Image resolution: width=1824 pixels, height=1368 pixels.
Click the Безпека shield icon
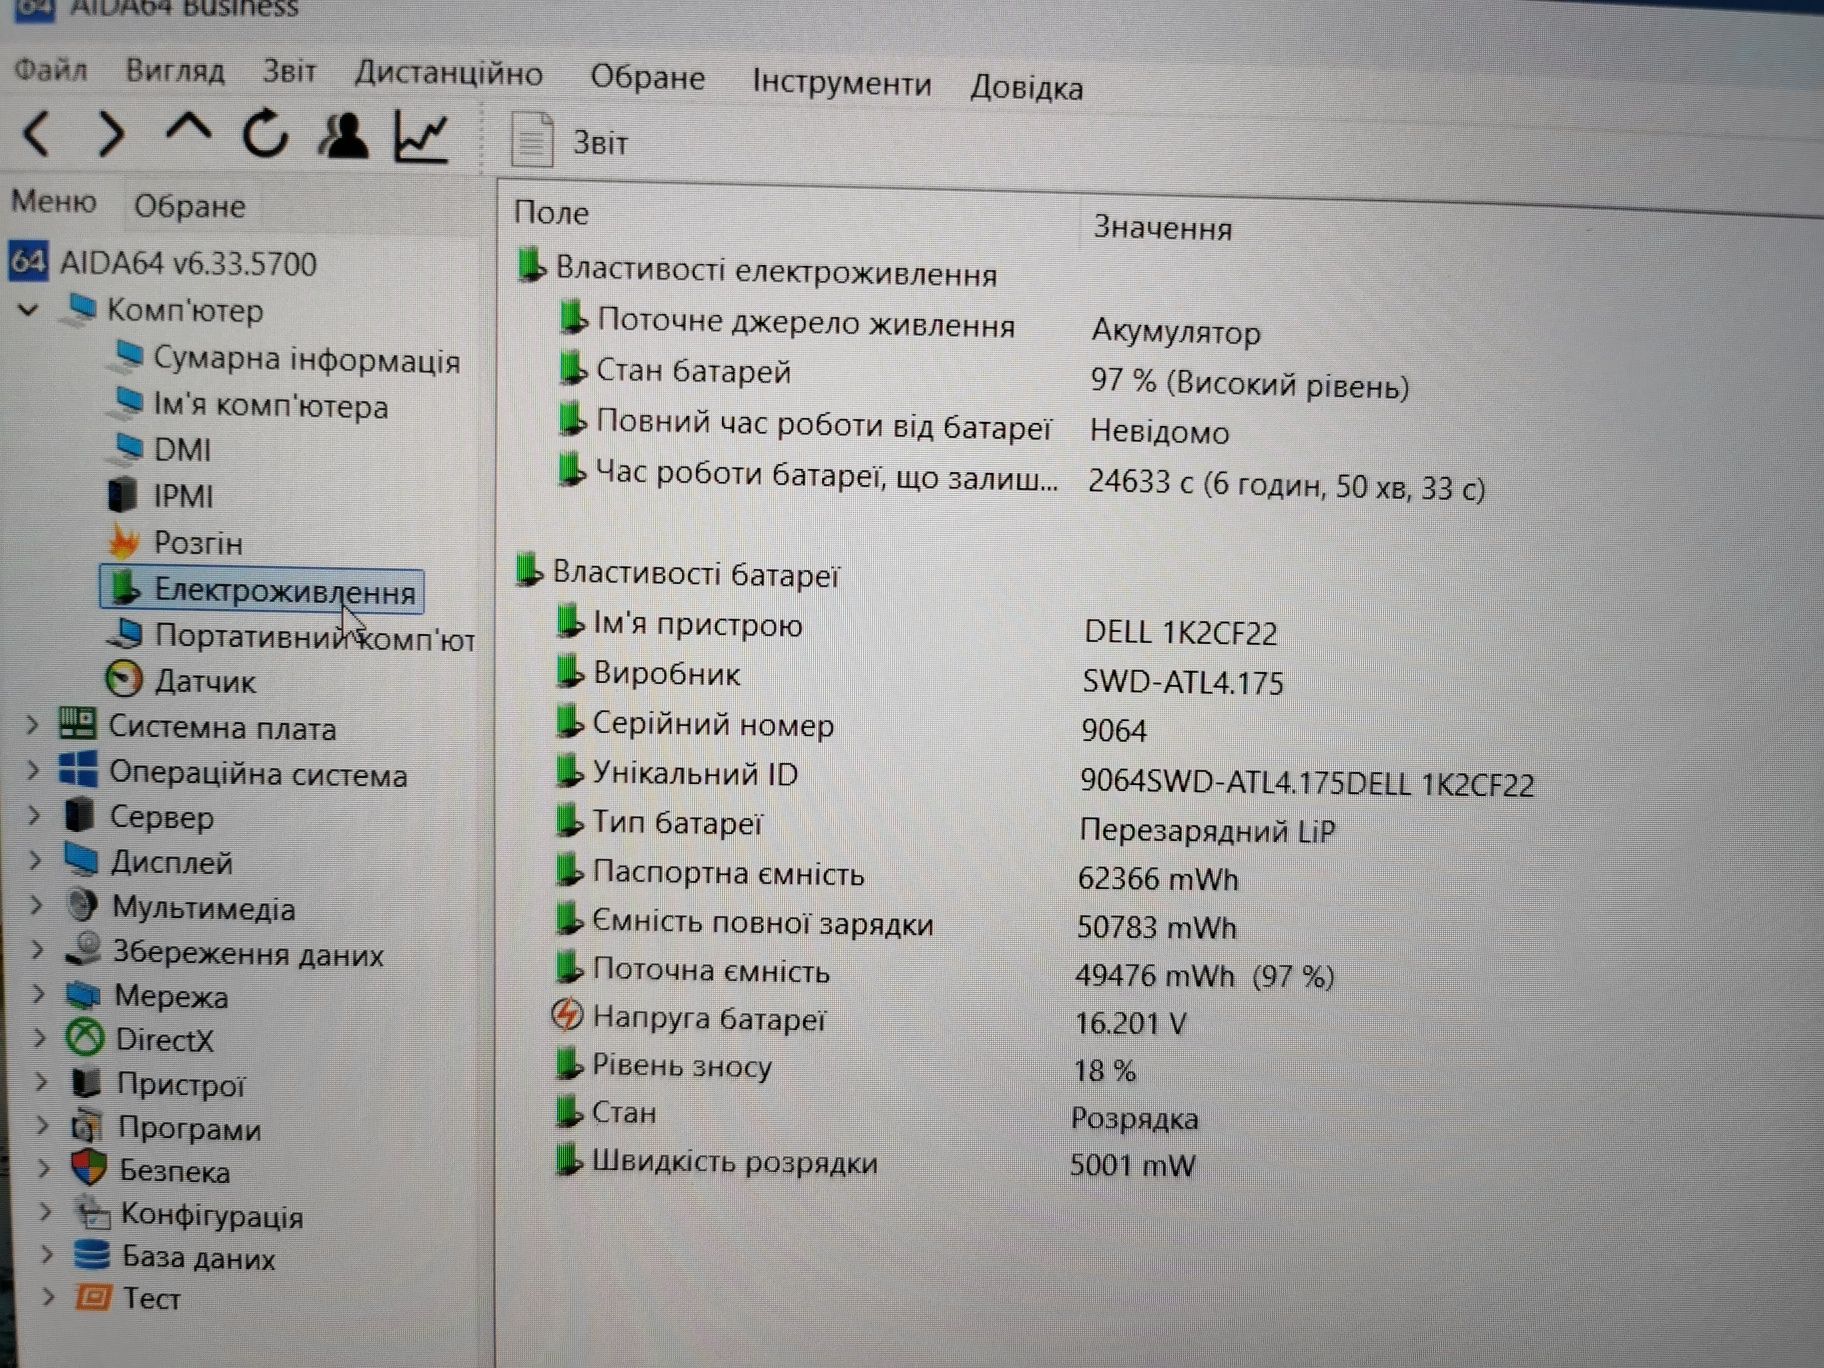click(x=89, y=1167)
